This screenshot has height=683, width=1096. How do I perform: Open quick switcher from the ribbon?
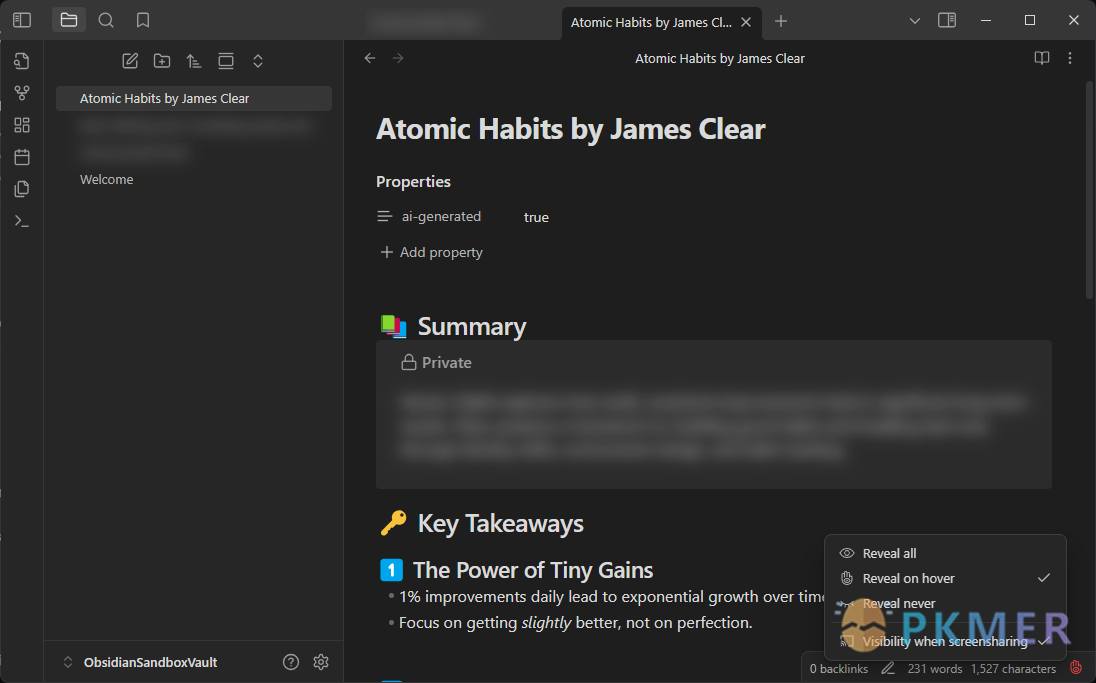click(22, 61)
